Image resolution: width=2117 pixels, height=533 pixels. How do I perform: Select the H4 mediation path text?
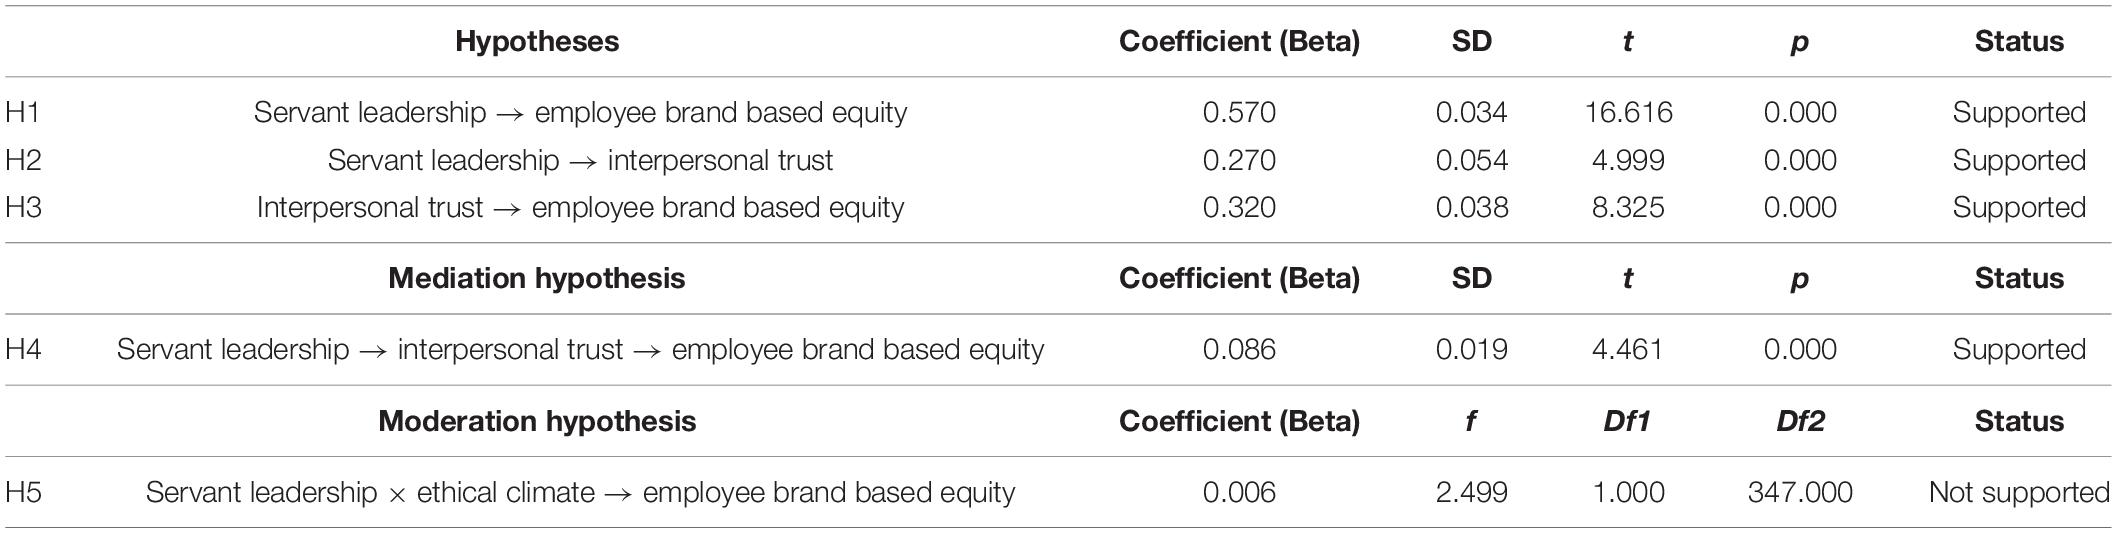[580, 349]
